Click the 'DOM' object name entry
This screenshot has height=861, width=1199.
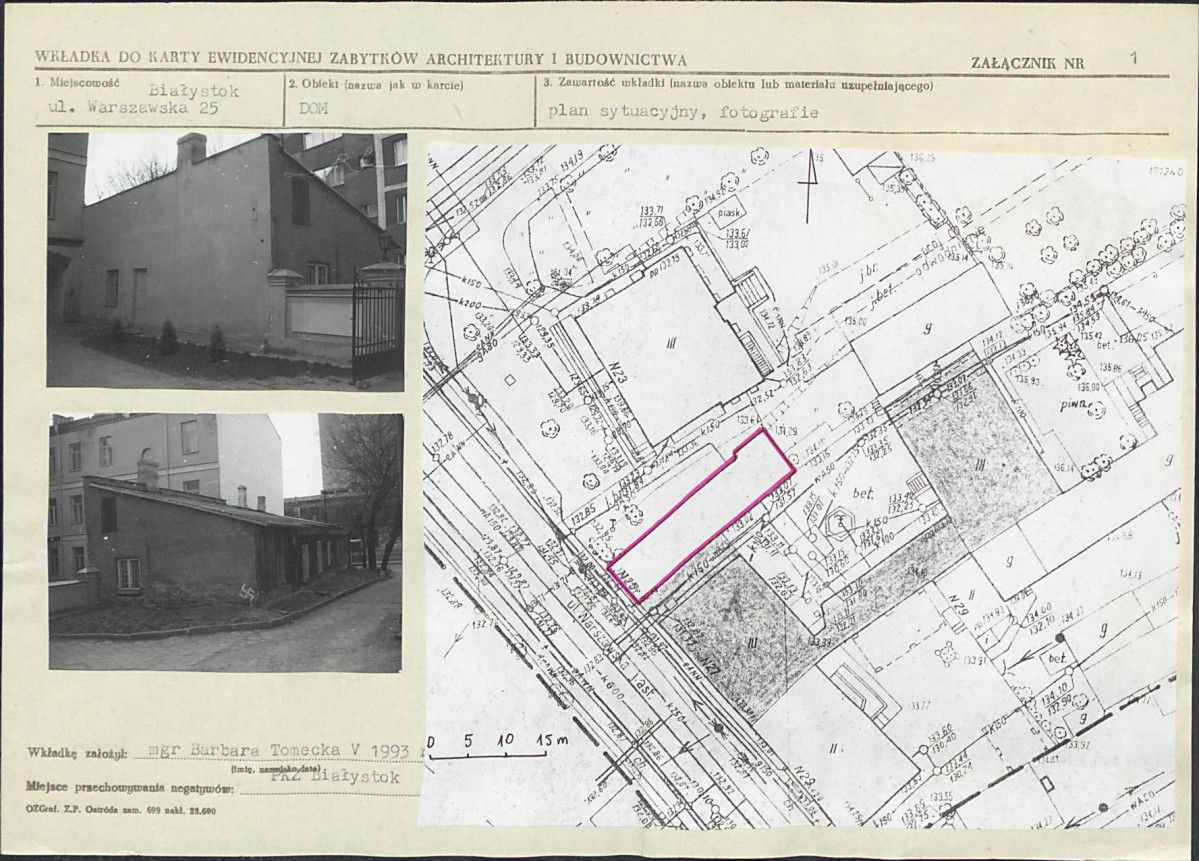pyautogui.click(x=305, y=110)
